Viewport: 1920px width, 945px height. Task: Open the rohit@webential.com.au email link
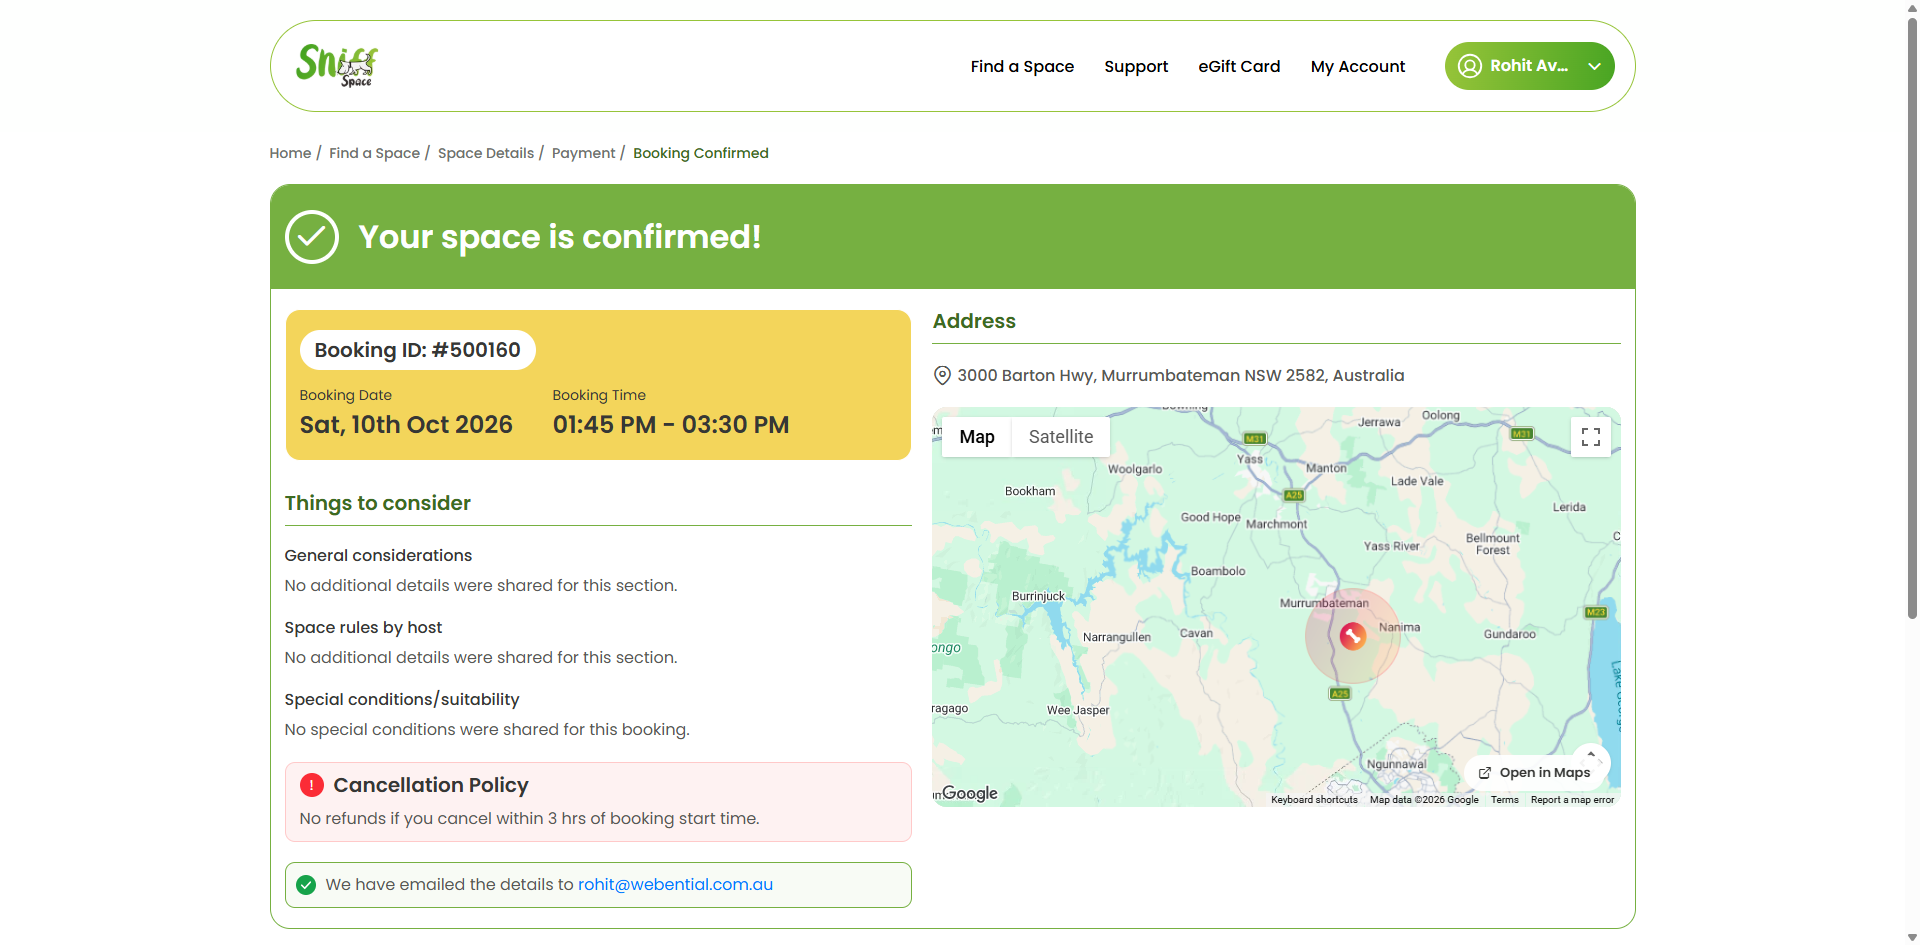(x=675, y=885)
